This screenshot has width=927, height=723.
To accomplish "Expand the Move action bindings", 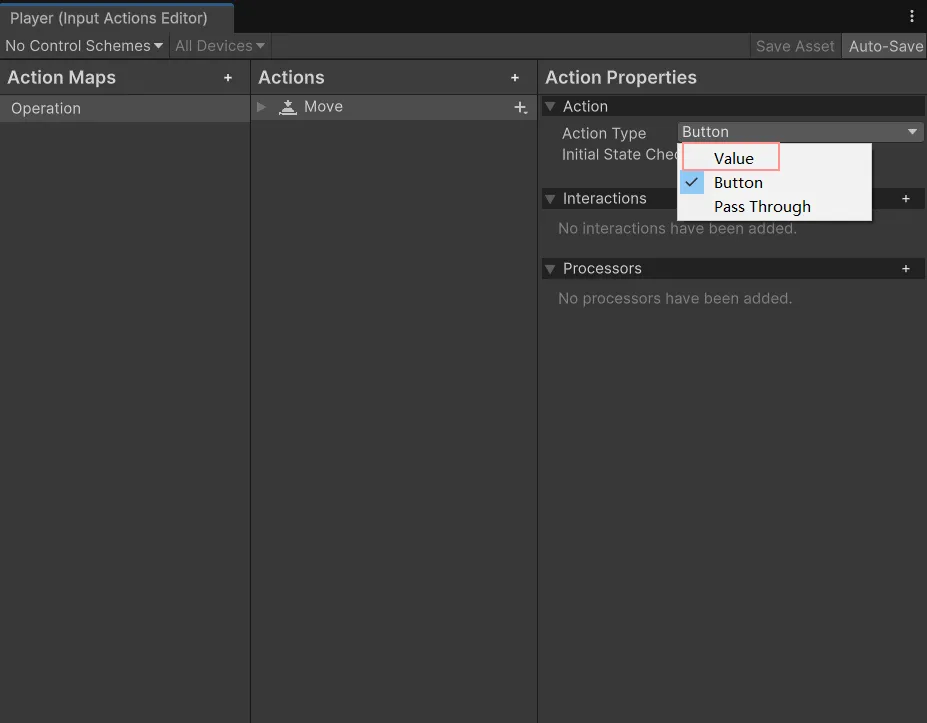I will tap(262, 107).
